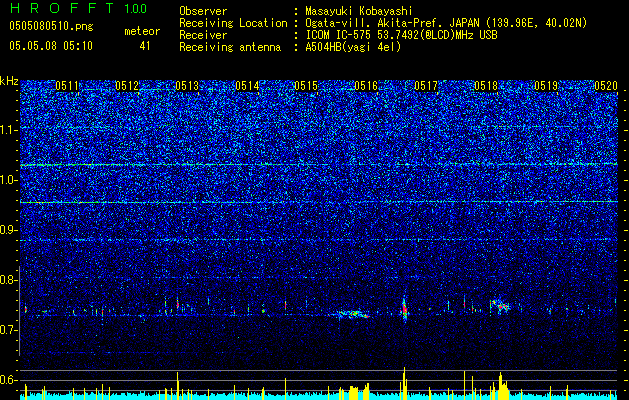Viewport: 629px width, 400px height.
Task: Click the 0516 time marker
Action: [x=366, y=86]
